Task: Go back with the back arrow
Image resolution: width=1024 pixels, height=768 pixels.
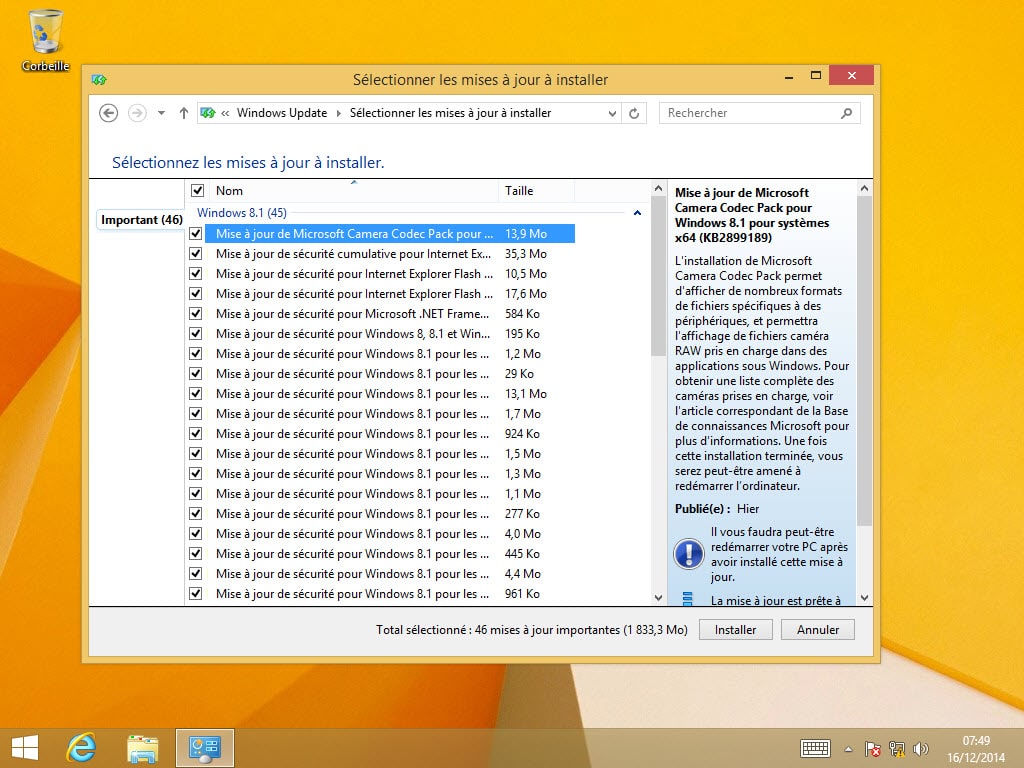Action: pyautogui.click(x=108, y=113)
